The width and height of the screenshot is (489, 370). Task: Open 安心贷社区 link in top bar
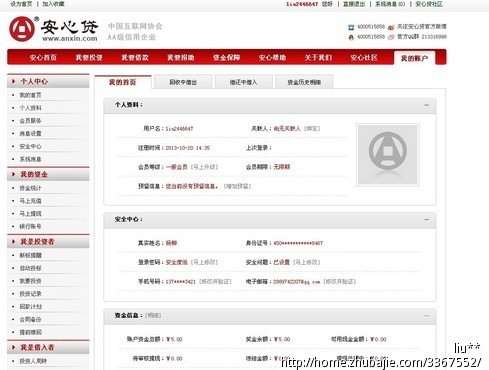[x=429, y=4]
